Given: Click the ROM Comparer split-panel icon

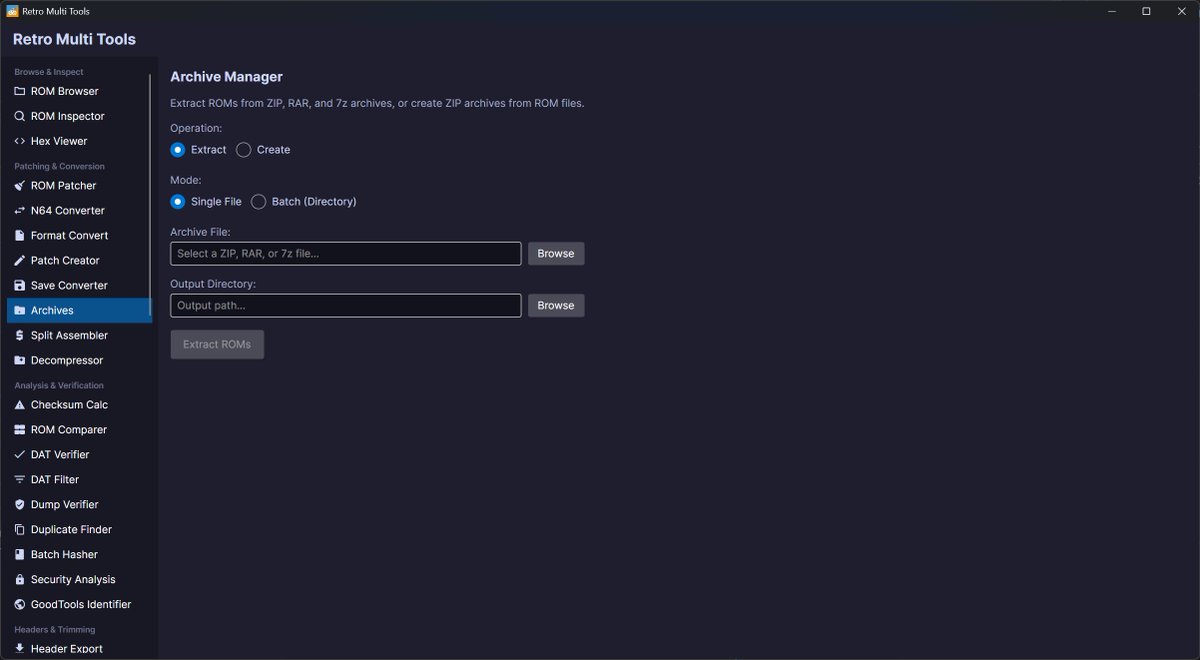Looking at the screenshot, I should tap(20, 429).
